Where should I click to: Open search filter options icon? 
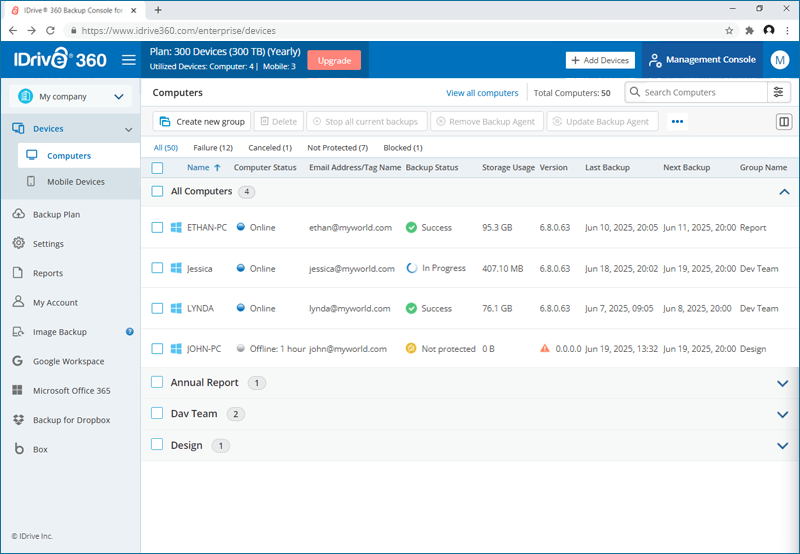pos(779,92)
